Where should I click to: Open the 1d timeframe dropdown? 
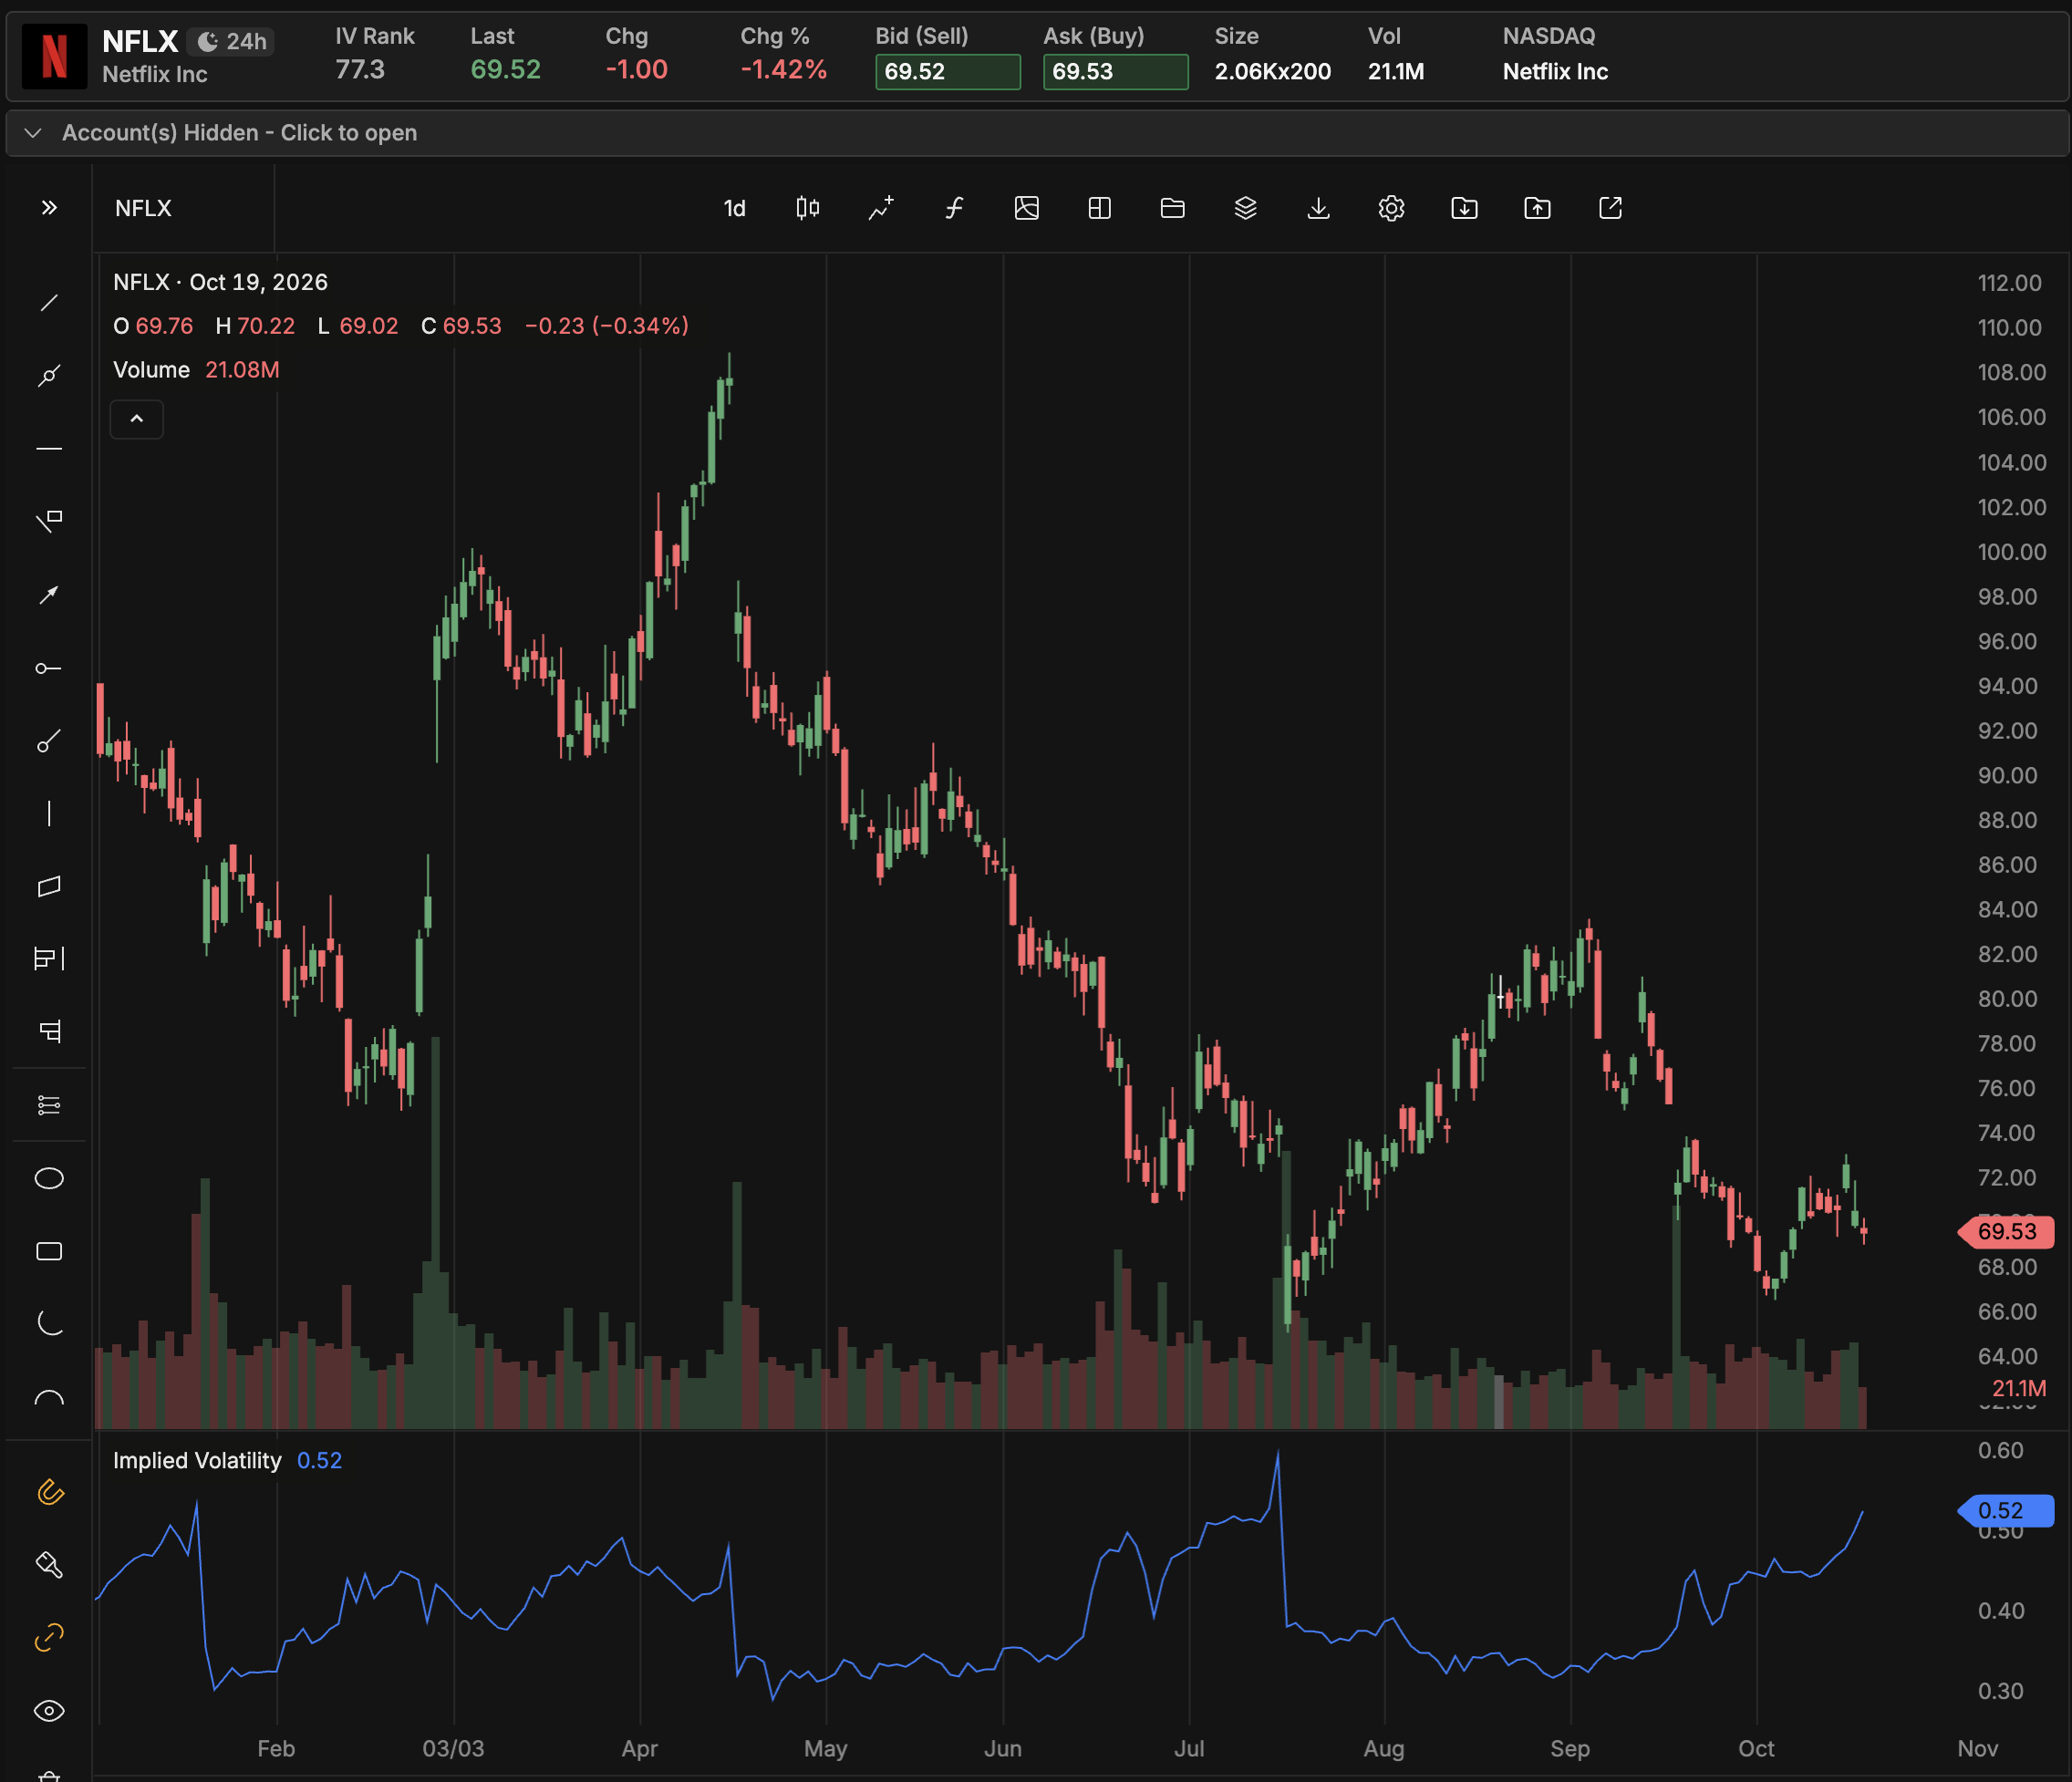(x=735, y=208)
